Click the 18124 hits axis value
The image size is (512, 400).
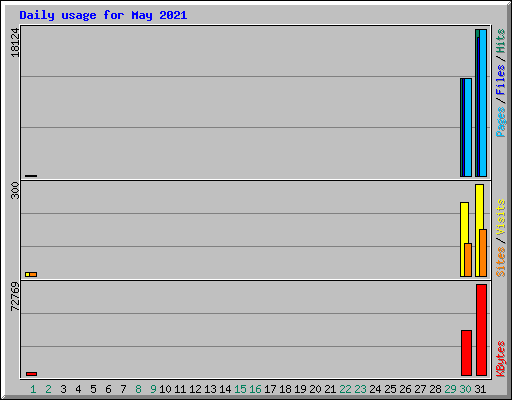coord(15,43)
